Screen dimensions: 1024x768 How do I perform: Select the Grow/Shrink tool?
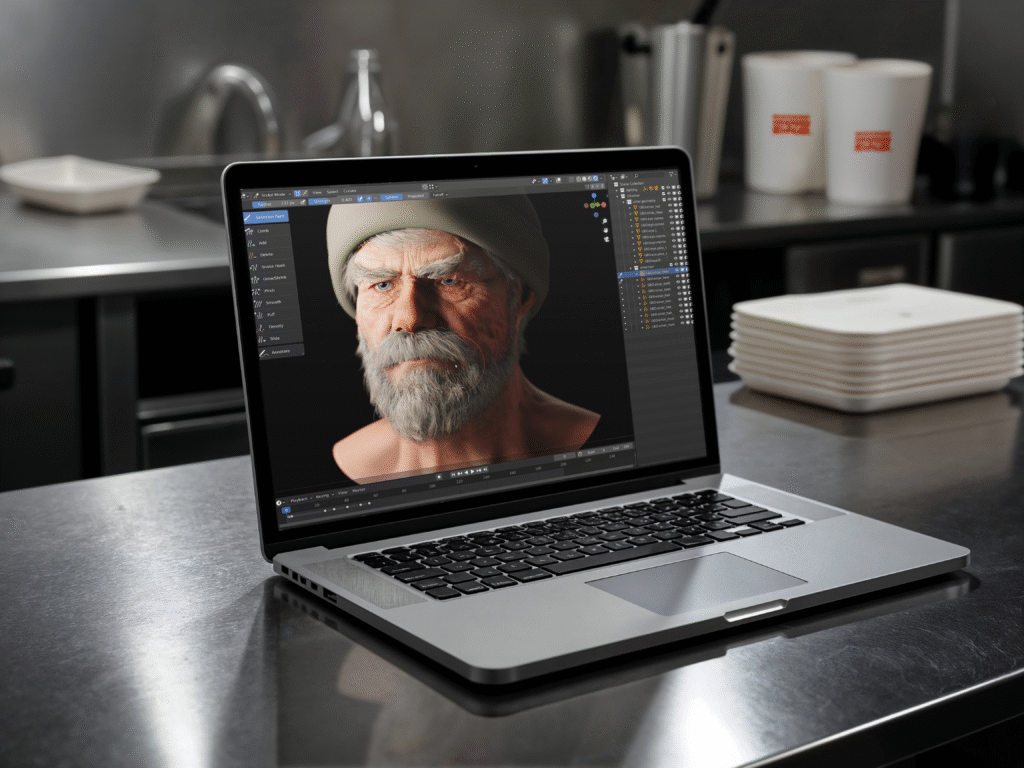point(272,278)
